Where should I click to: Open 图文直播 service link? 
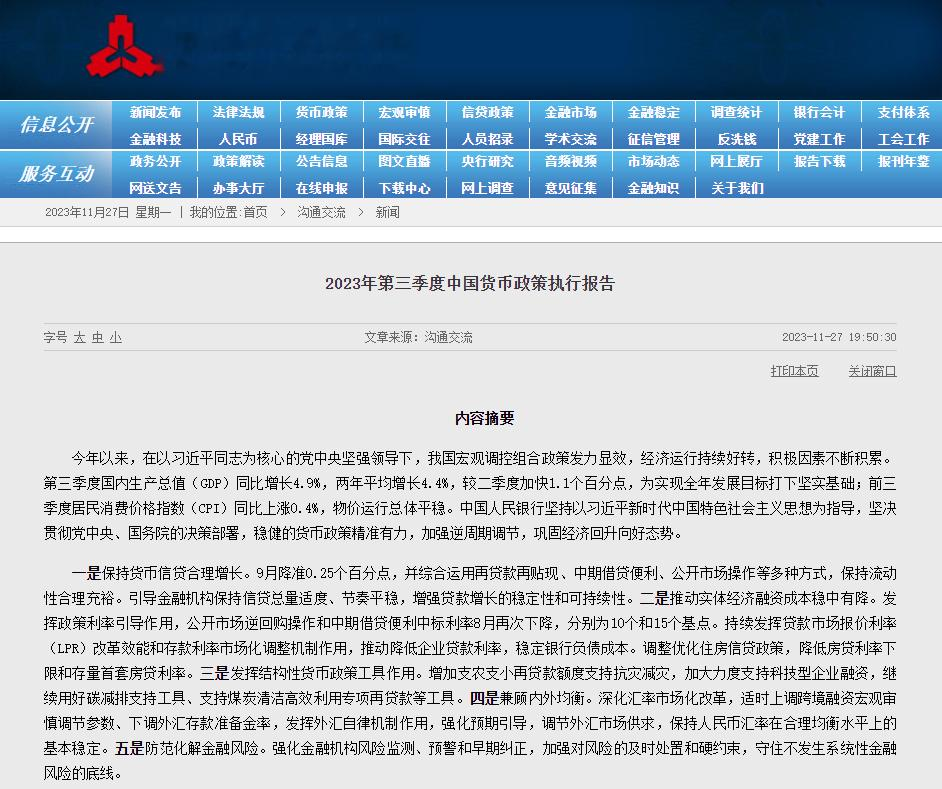coord(404,161)
